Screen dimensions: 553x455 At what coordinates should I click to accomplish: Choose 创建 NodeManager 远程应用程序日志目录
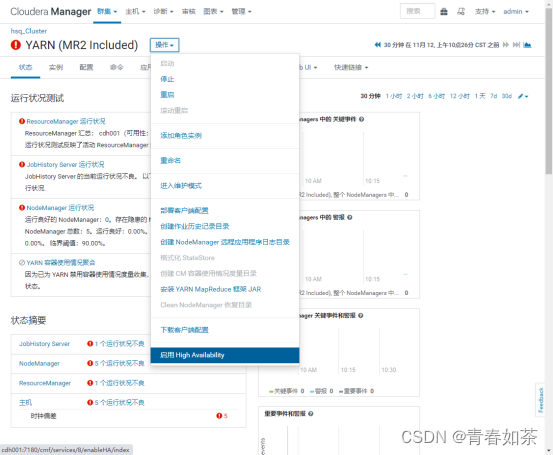click(225, 242)
